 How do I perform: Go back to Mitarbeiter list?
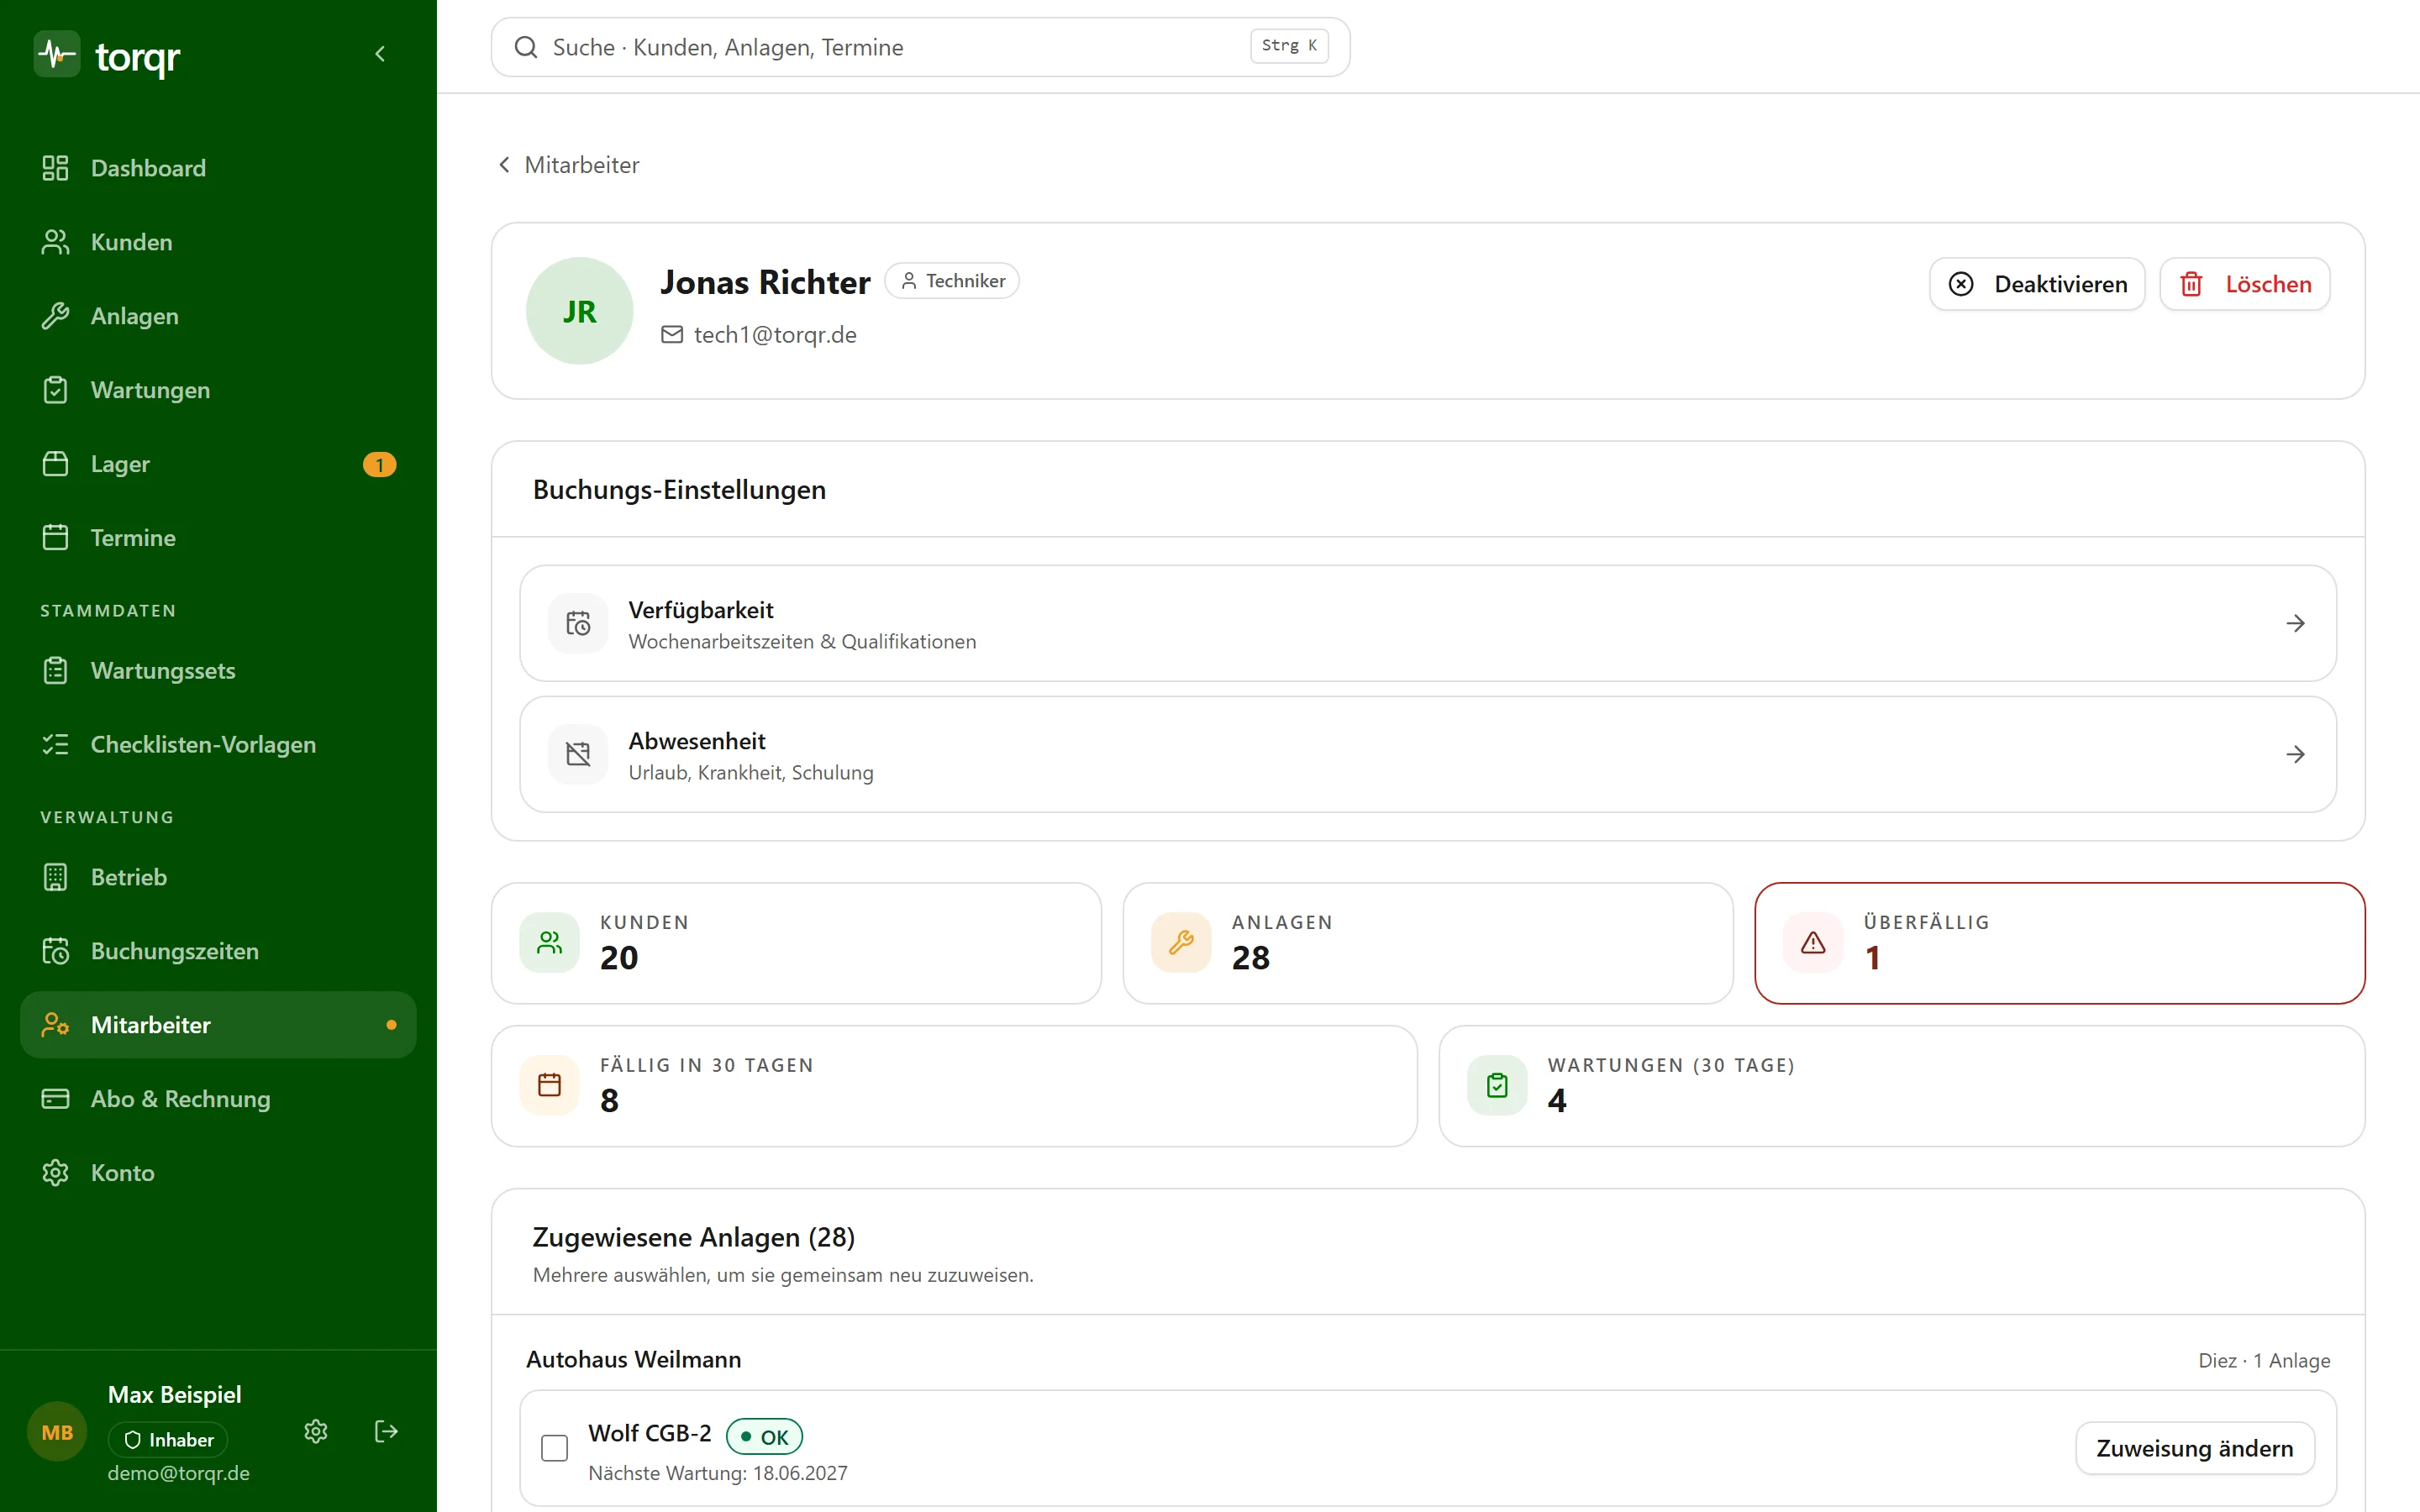point(568,165)
